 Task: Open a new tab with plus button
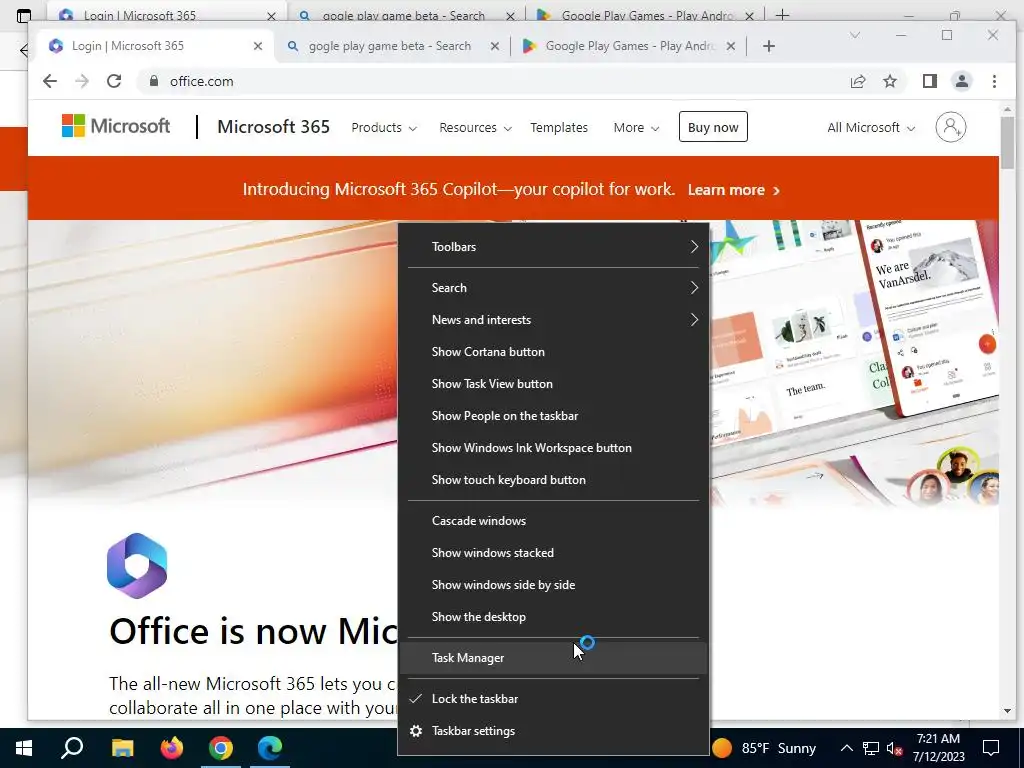(x=769, y=46)
